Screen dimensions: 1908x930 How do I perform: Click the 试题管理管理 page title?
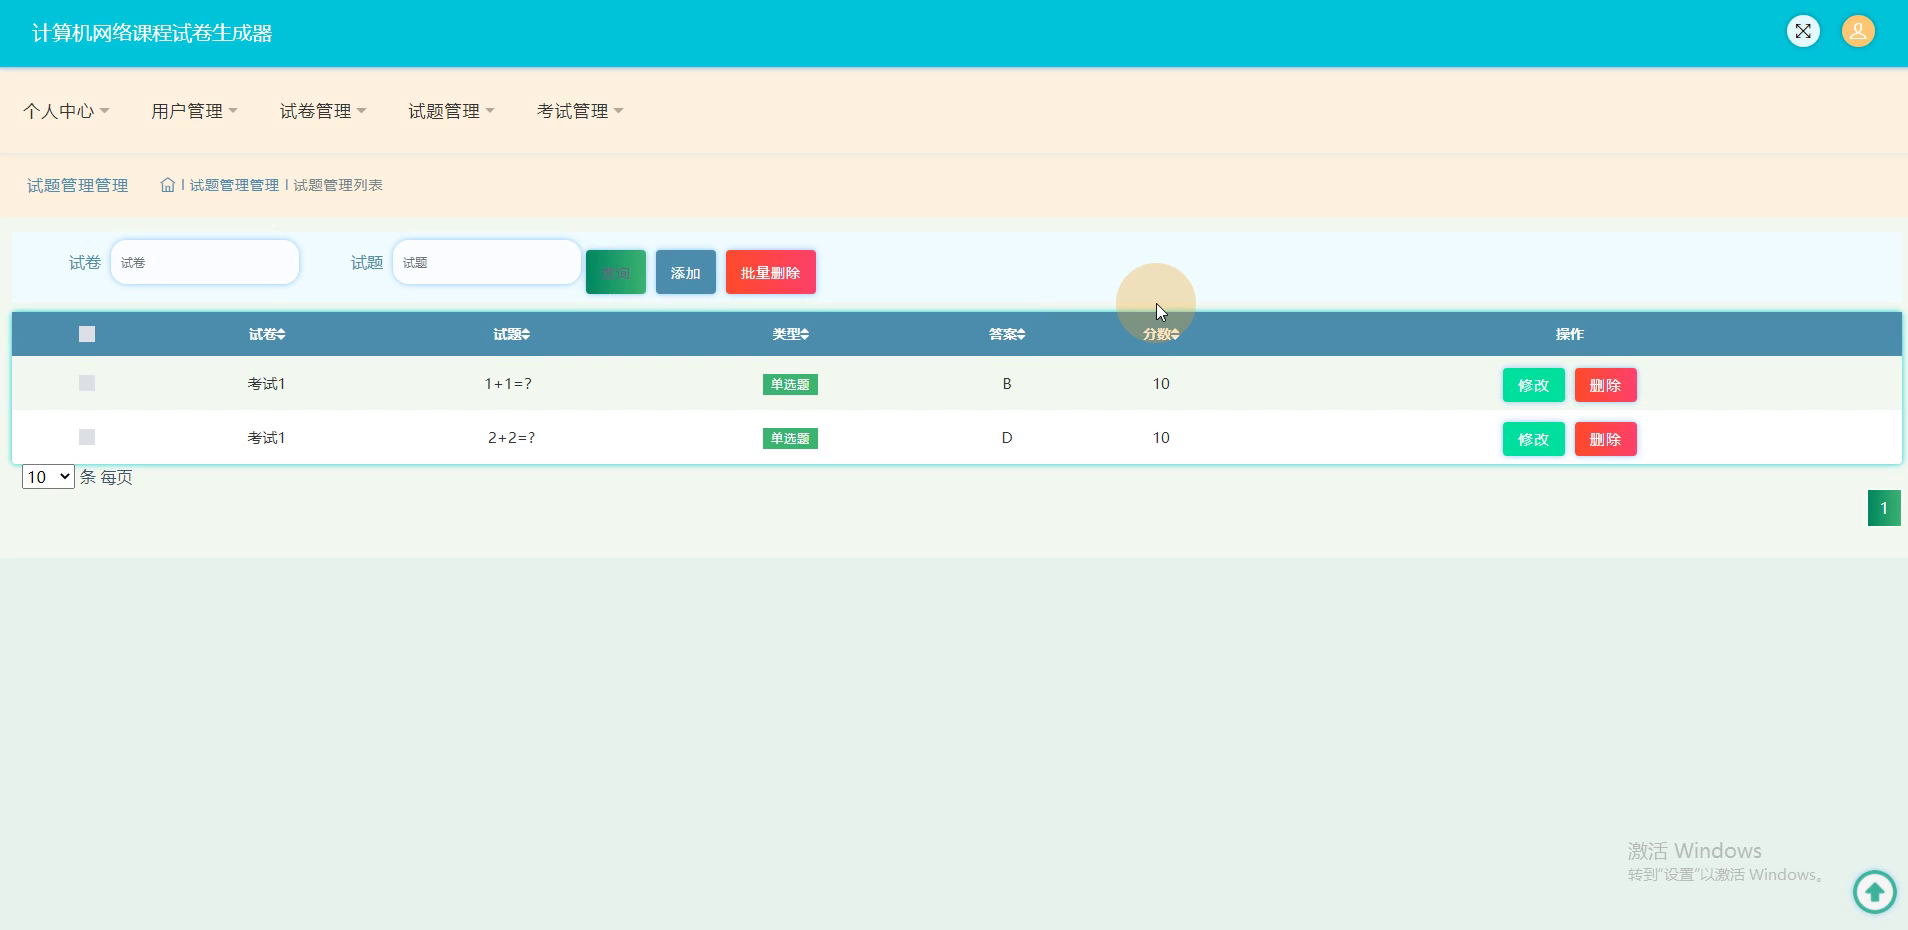[78, 185]
